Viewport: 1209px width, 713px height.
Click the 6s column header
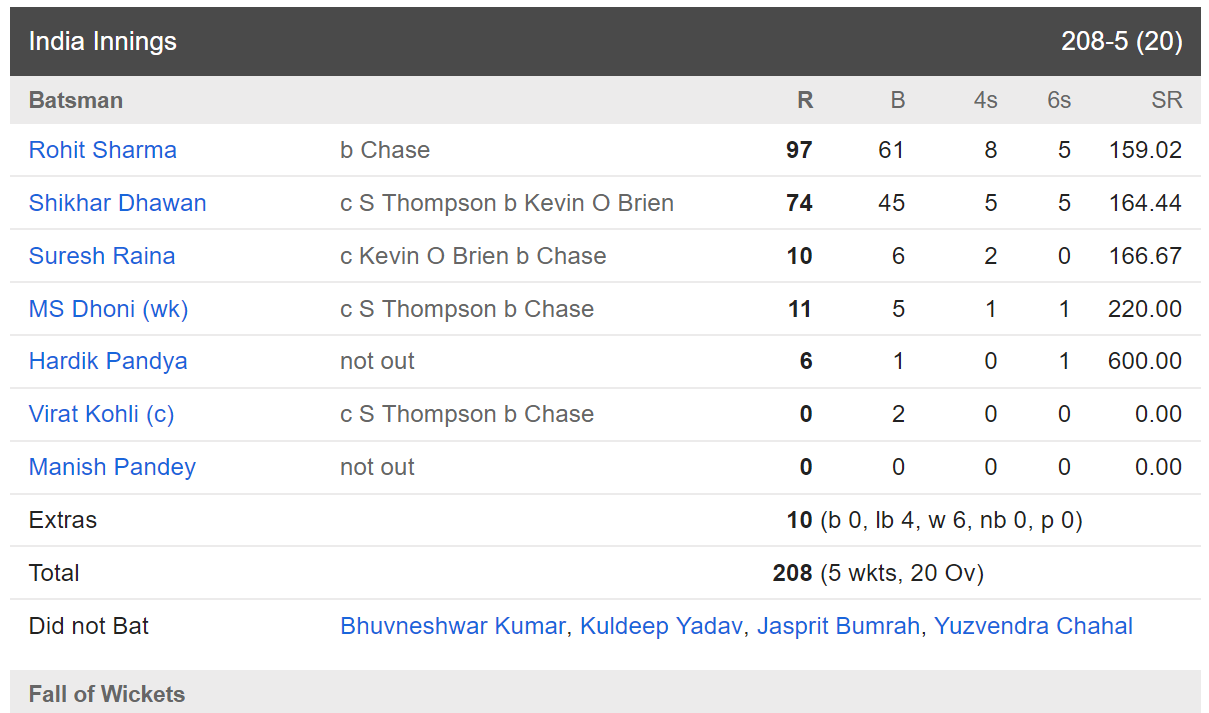click(1059, 100)
